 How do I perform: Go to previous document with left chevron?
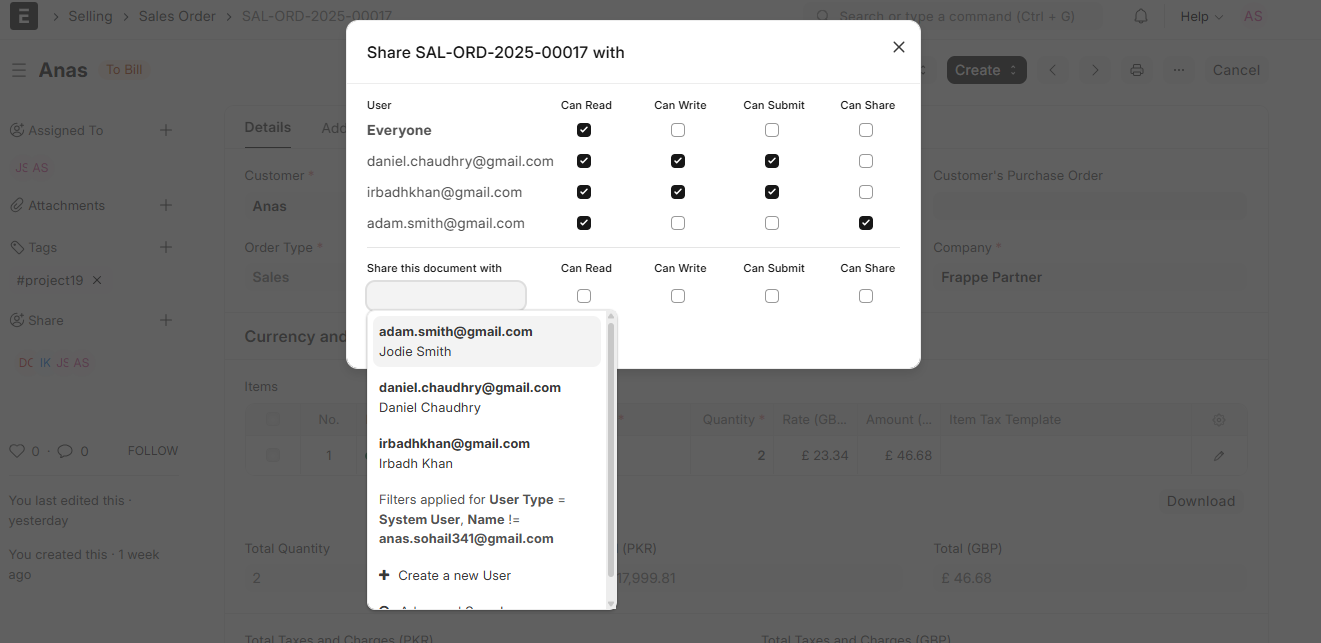pos(1053,70)
